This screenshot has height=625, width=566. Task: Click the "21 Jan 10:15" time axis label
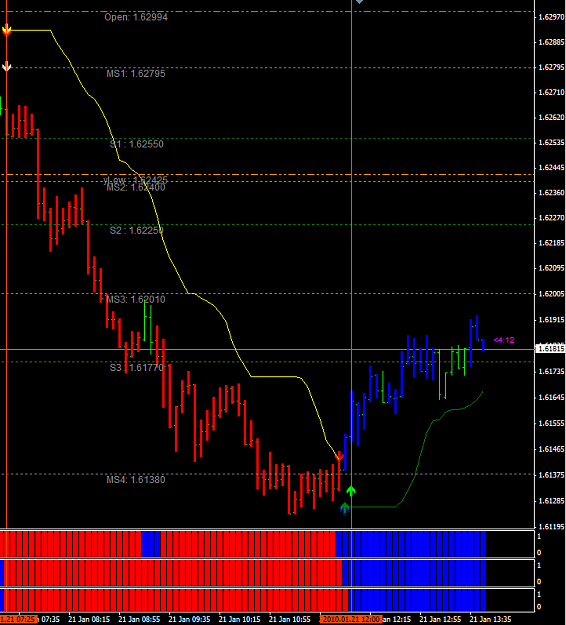[240, 619]
